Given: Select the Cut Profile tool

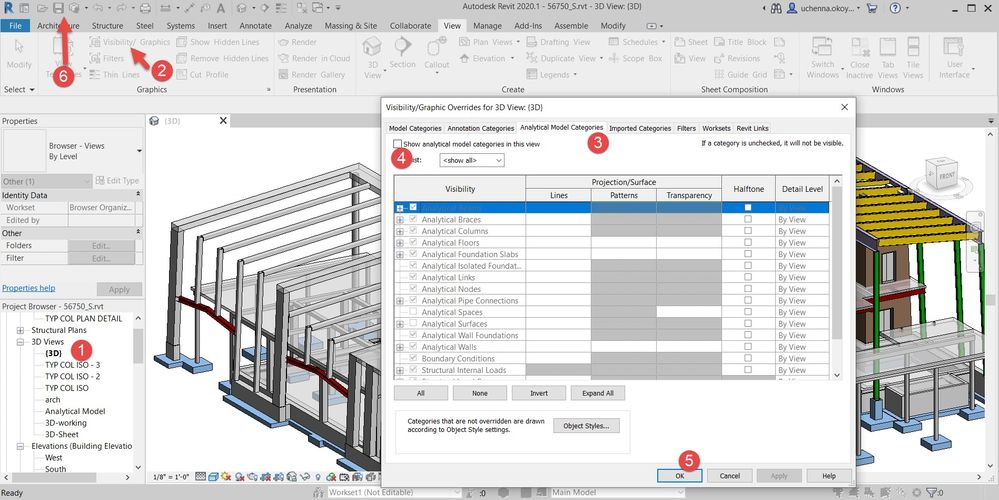Looking at the screenshot, I should point(203,75).
